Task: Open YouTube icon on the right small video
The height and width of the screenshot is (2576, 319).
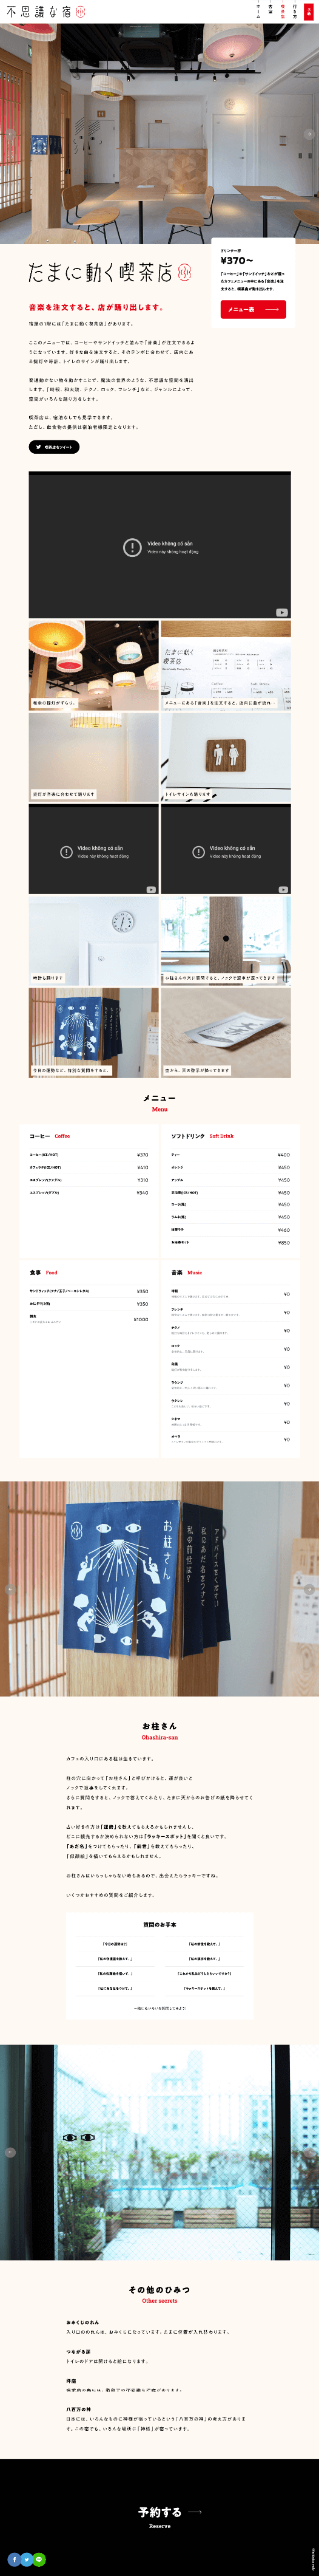Action: point(283,889)
